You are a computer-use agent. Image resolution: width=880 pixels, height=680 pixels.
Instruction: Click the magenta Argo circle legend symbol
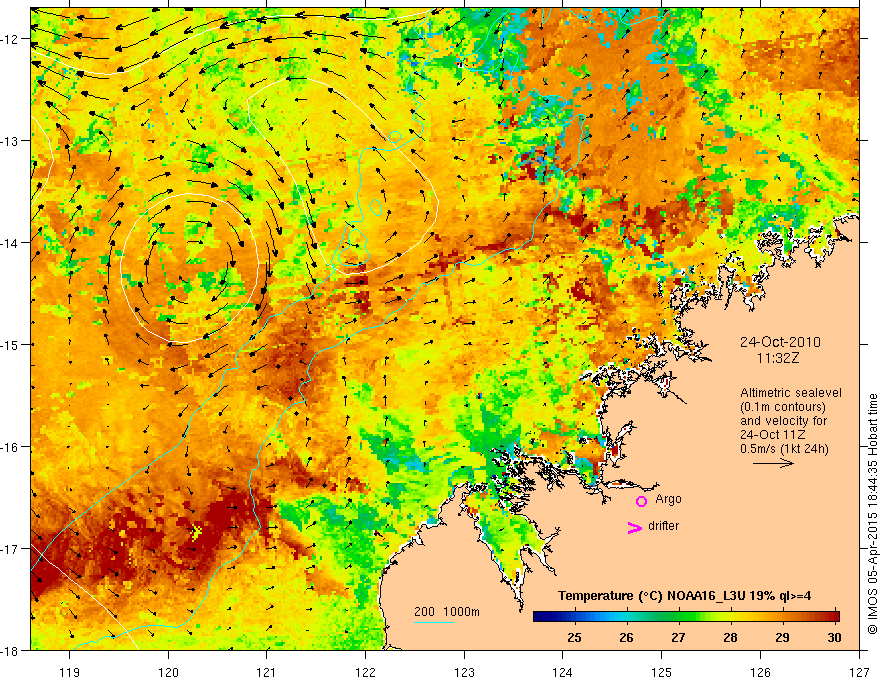click(641, 501)
